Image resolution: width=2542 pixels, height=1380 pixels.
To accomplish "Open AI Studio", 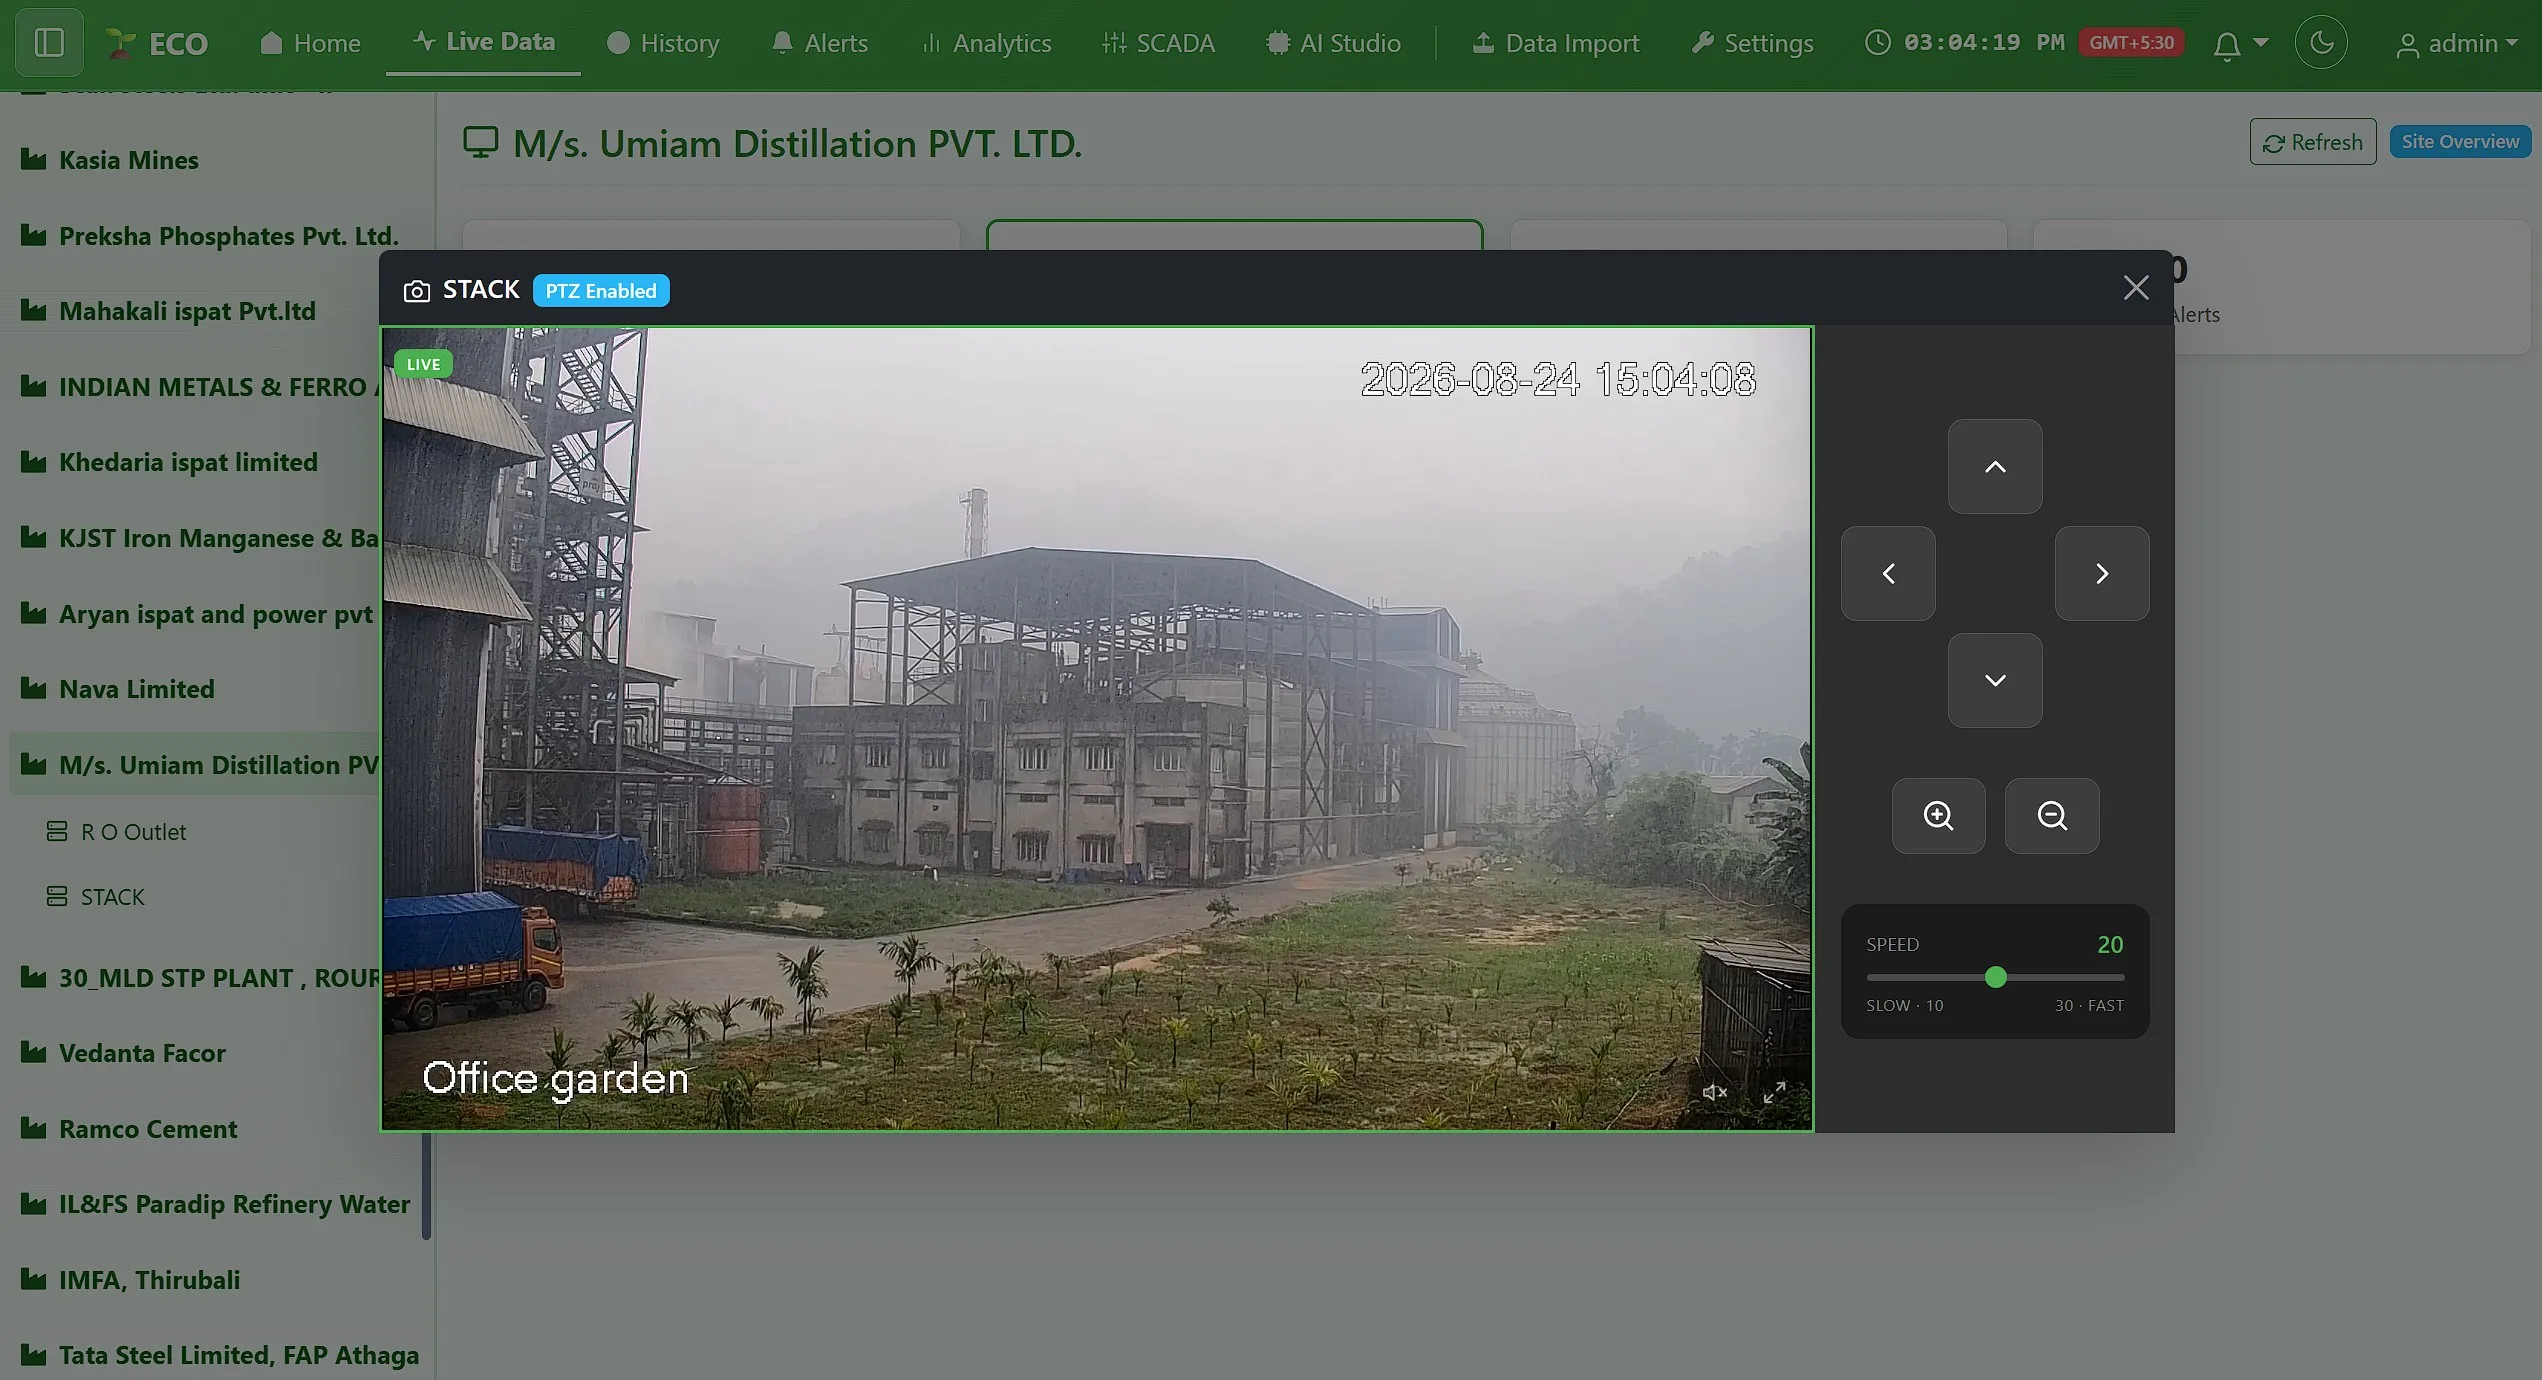I will tap(1333, 43).
